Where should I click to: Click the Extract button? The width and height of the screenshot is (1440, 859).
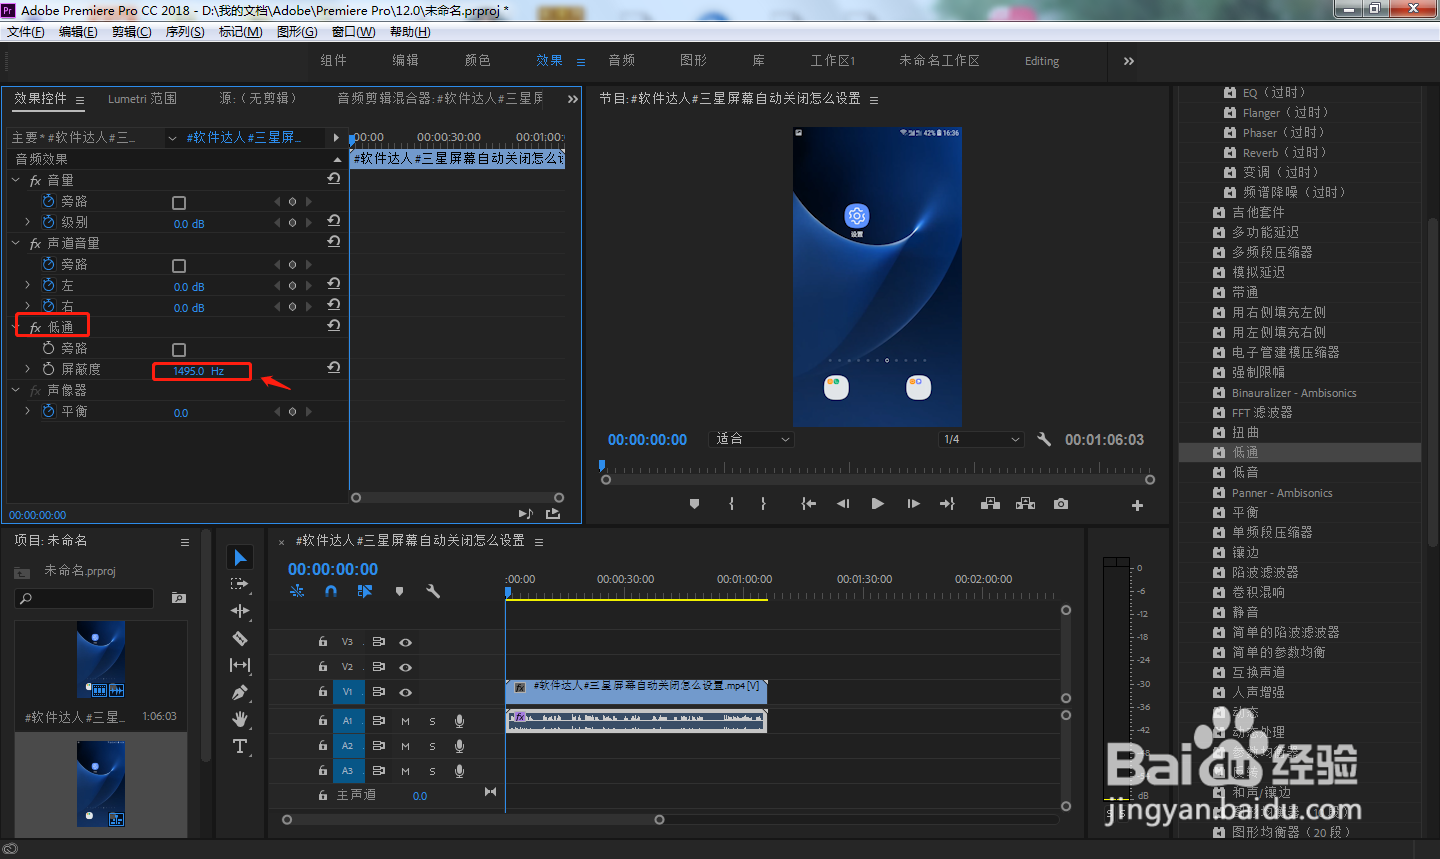point(1025,504)
